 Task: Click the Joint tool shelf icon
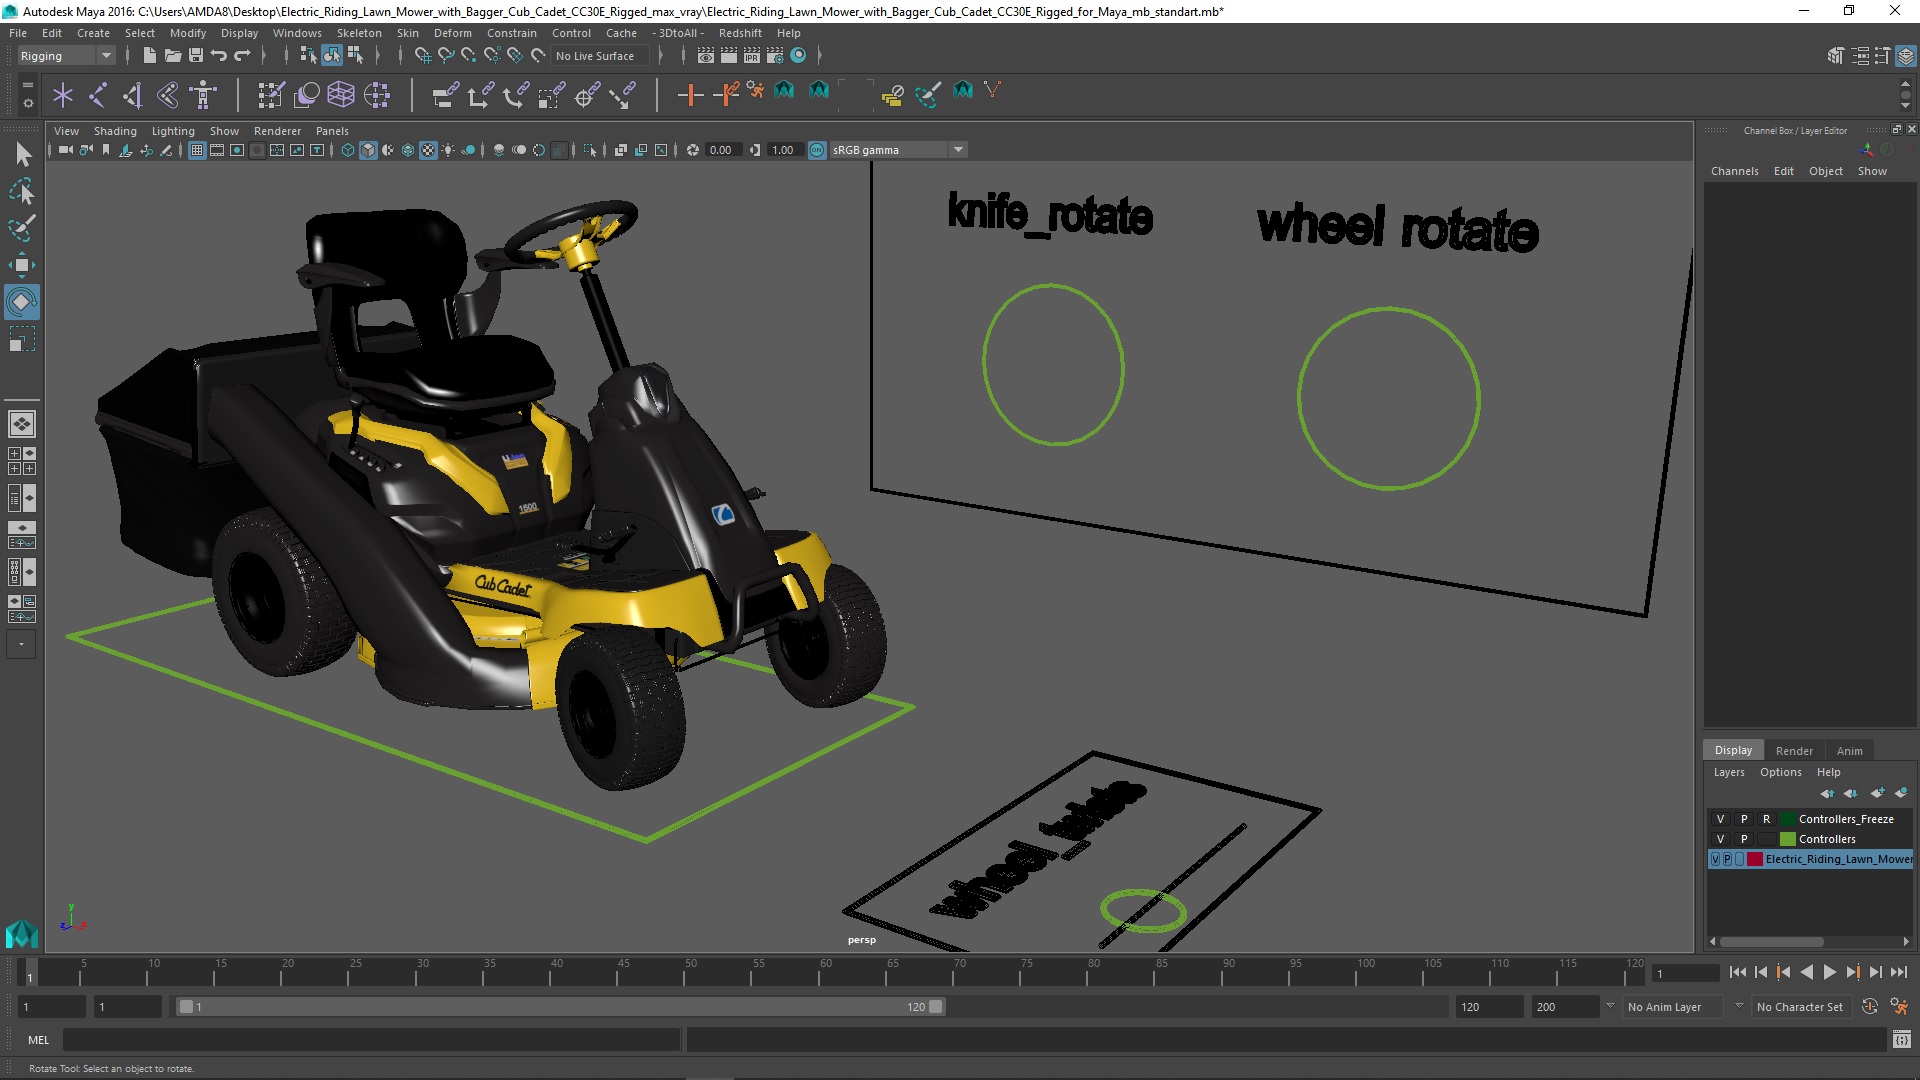(98, 95)
